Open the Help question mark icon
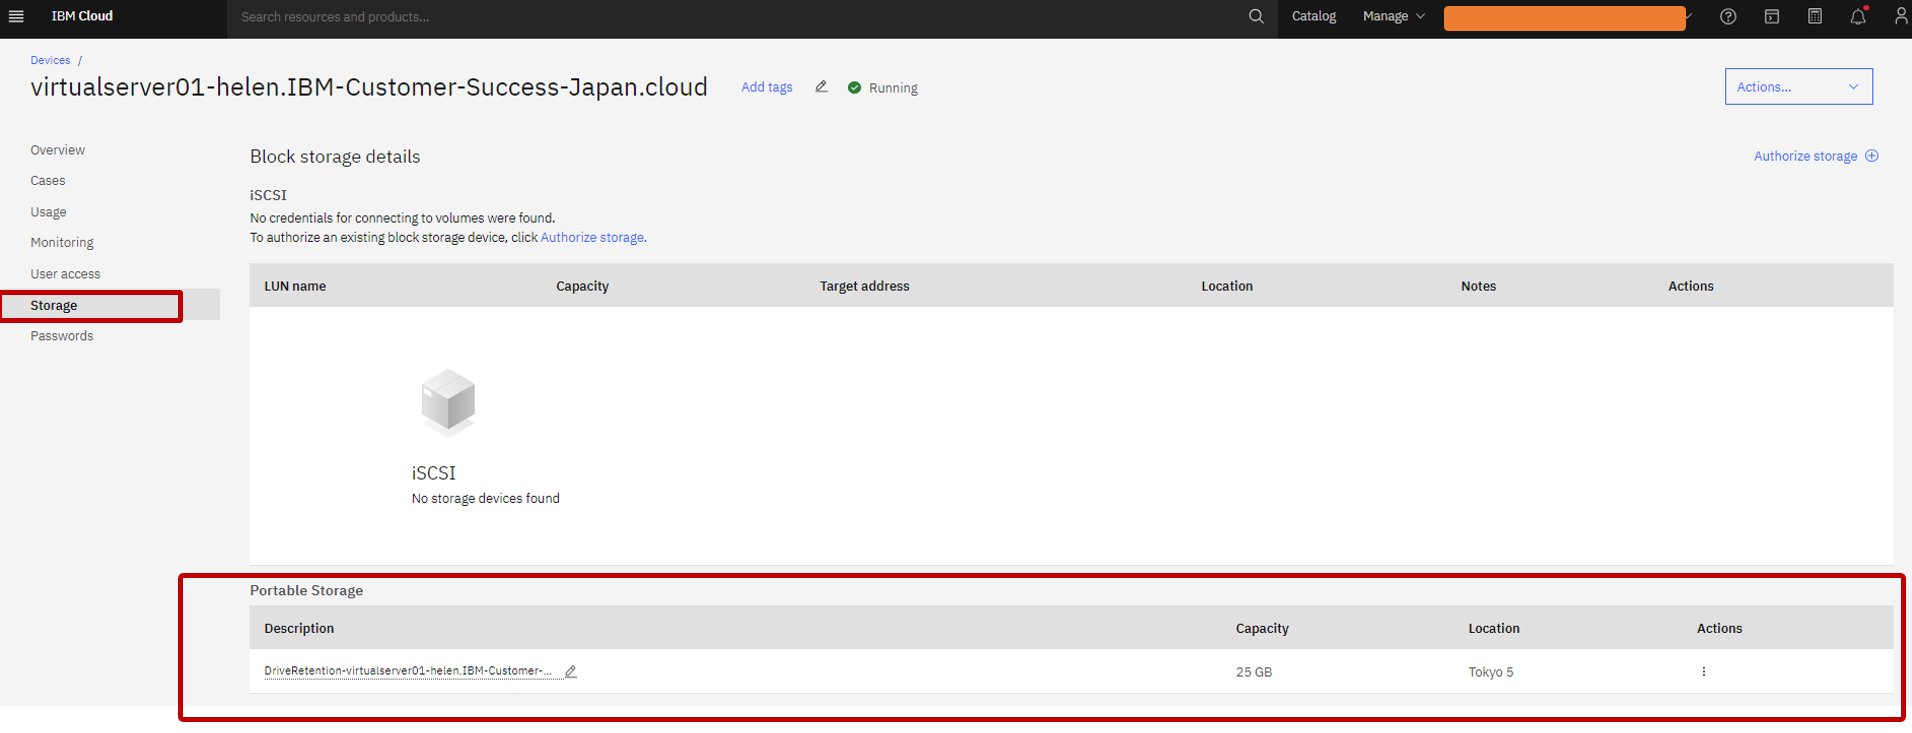Image resolution: width=1912 pixels, height=733 pixels. [x=1728, y=17]
